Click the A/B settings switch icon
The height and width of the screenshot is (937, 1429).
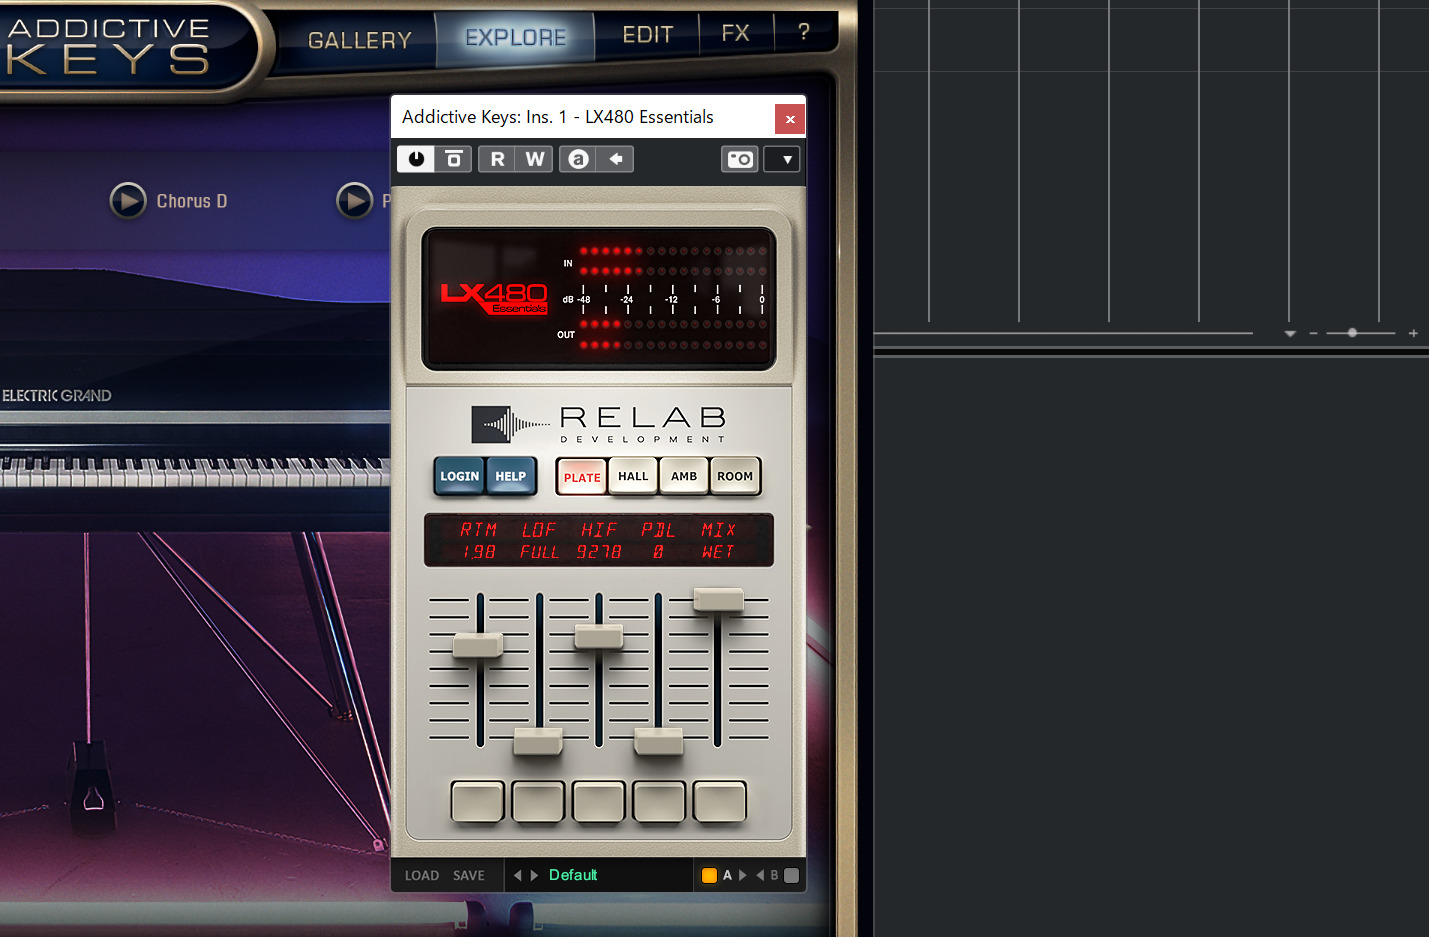point(578,159)
